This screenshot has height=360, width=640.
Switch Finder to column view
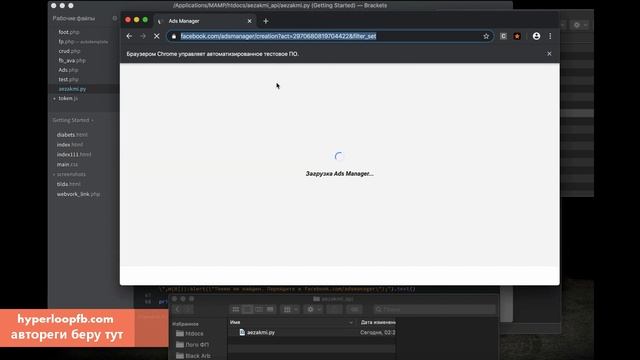[258, 309]
